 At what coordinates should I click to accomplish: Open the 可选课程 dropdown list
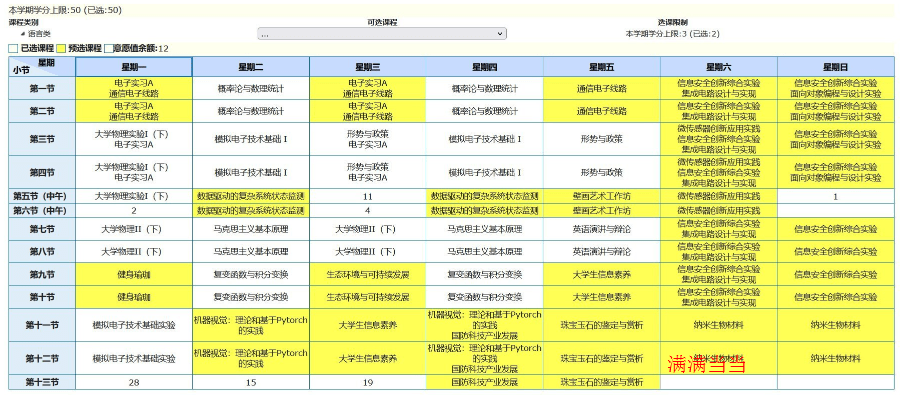pos(382,34)
